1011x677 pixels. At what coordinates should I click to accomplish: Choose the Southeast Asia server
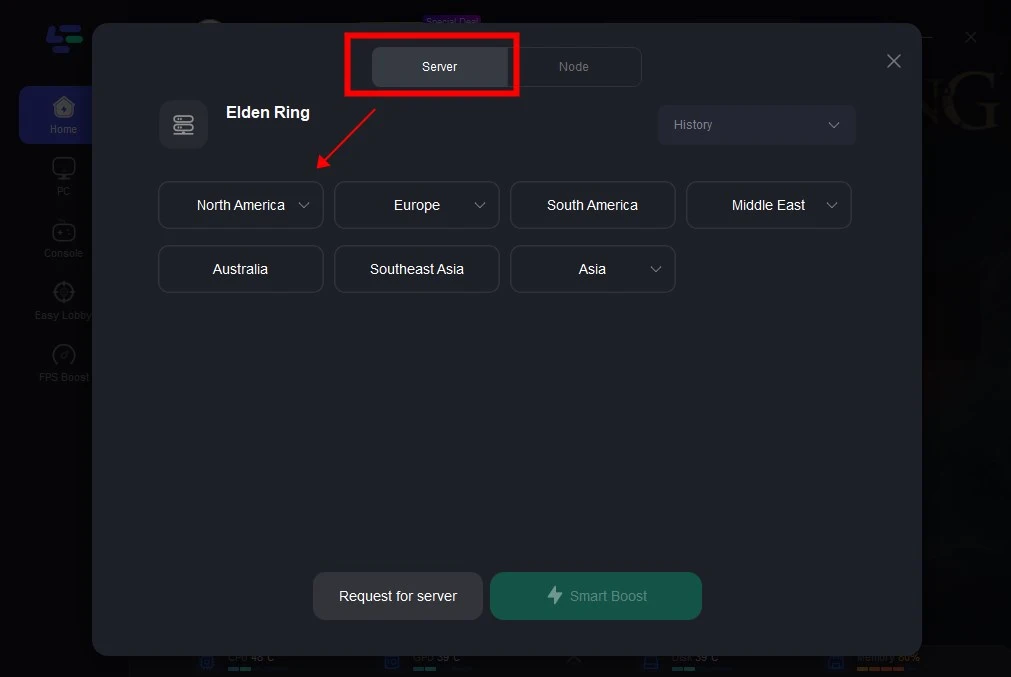point(417,269)
